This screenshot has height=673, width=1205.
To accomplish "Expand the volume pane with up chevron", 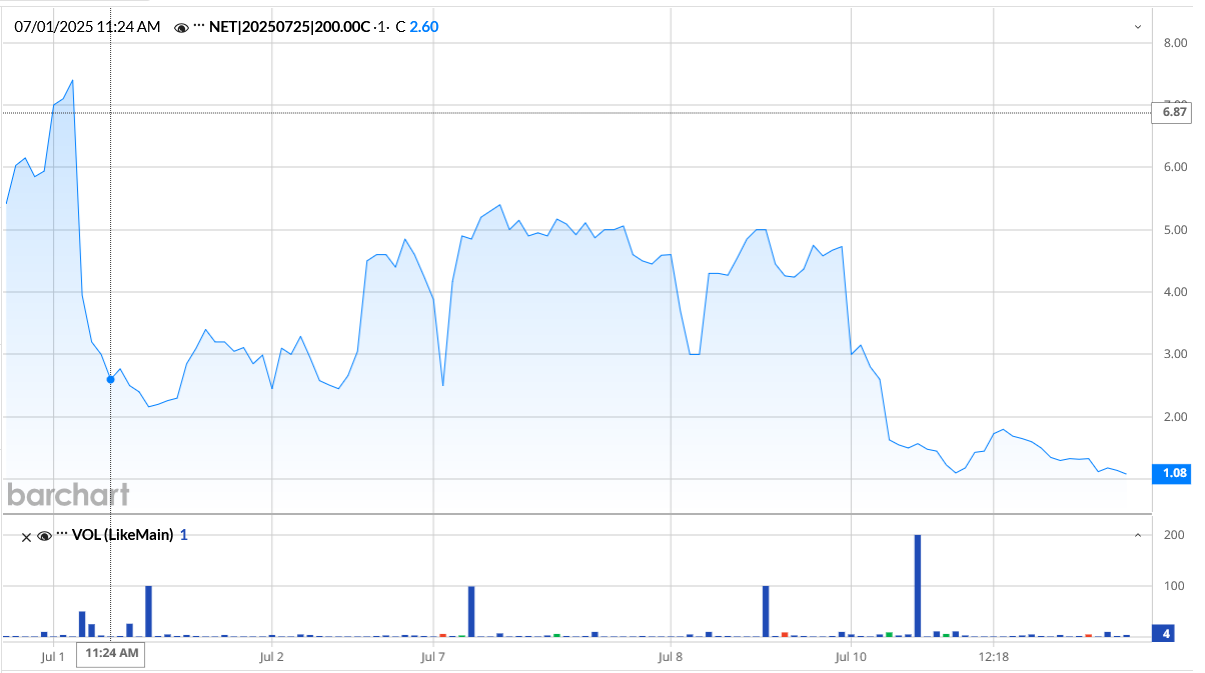I will pos(1137,536).
